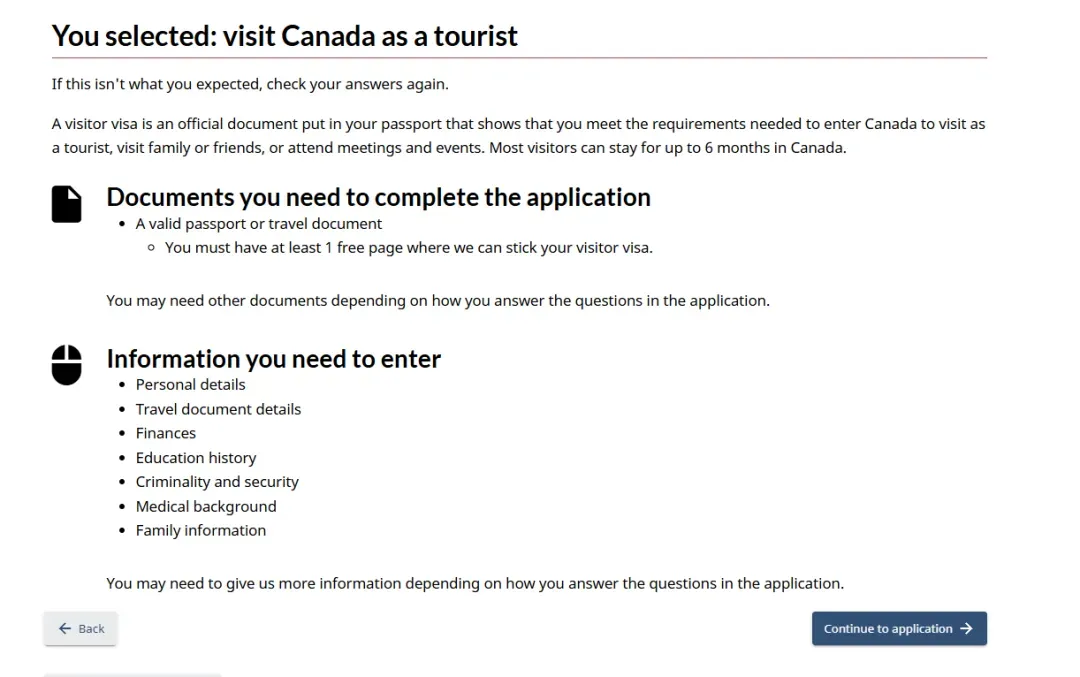This screenshot has height=677, width=1080.
Task: Click the document file icon
Action: [66, 204]
